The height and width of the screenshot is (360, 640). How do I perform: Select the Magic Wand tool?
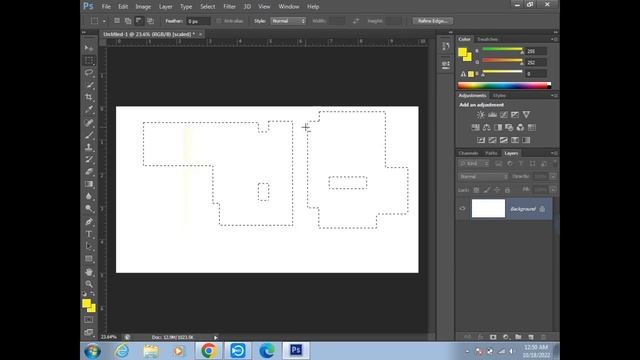click(89, 85)
